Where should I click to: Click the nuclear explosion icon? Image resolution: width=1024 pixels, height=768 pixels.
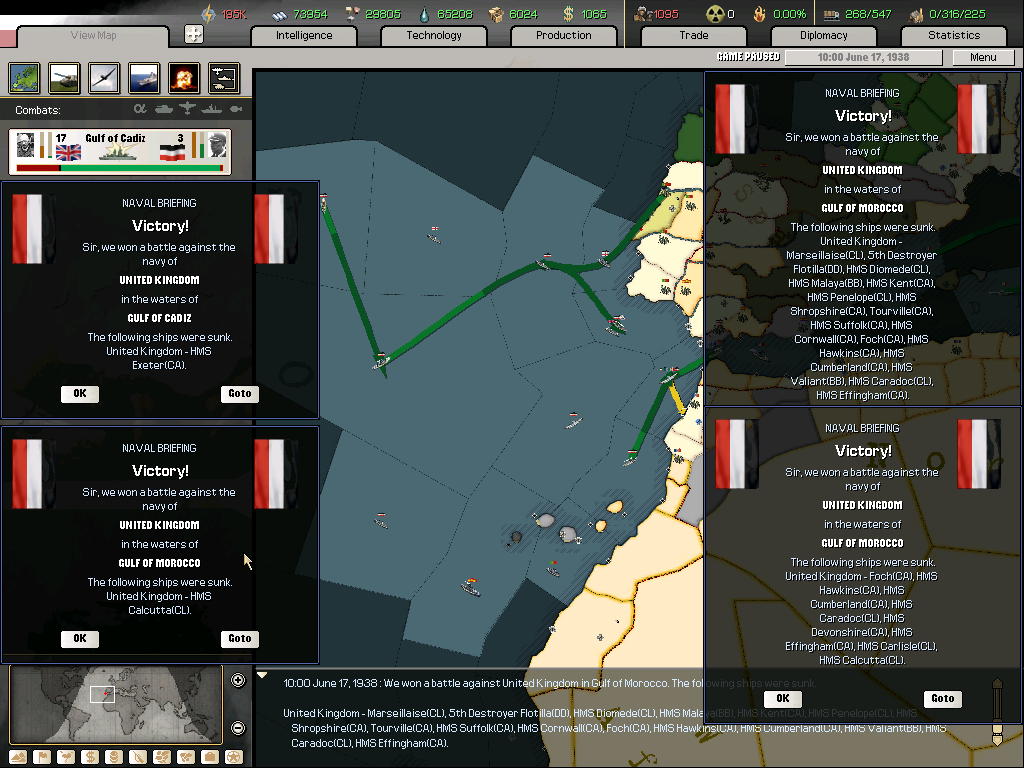point(184,77)
